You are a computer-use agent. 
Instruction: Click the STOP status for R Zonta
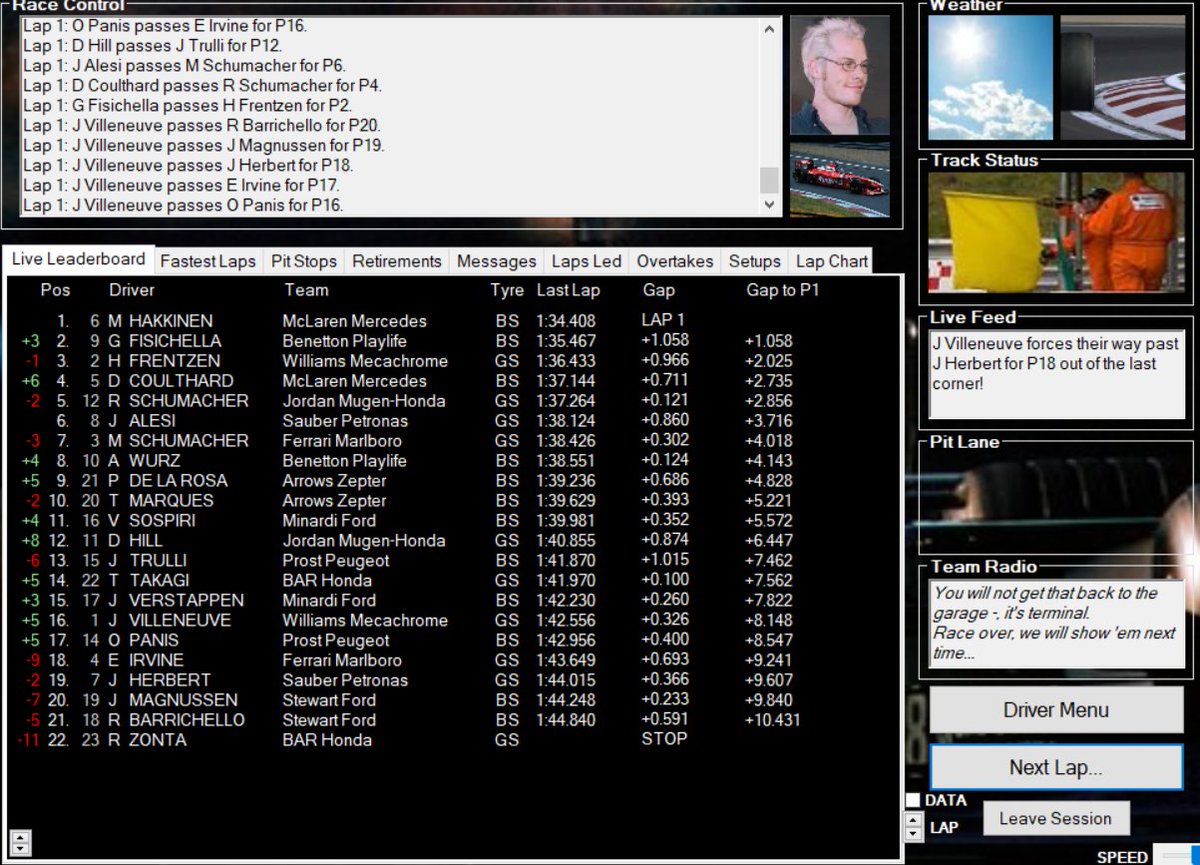(664, 739)
